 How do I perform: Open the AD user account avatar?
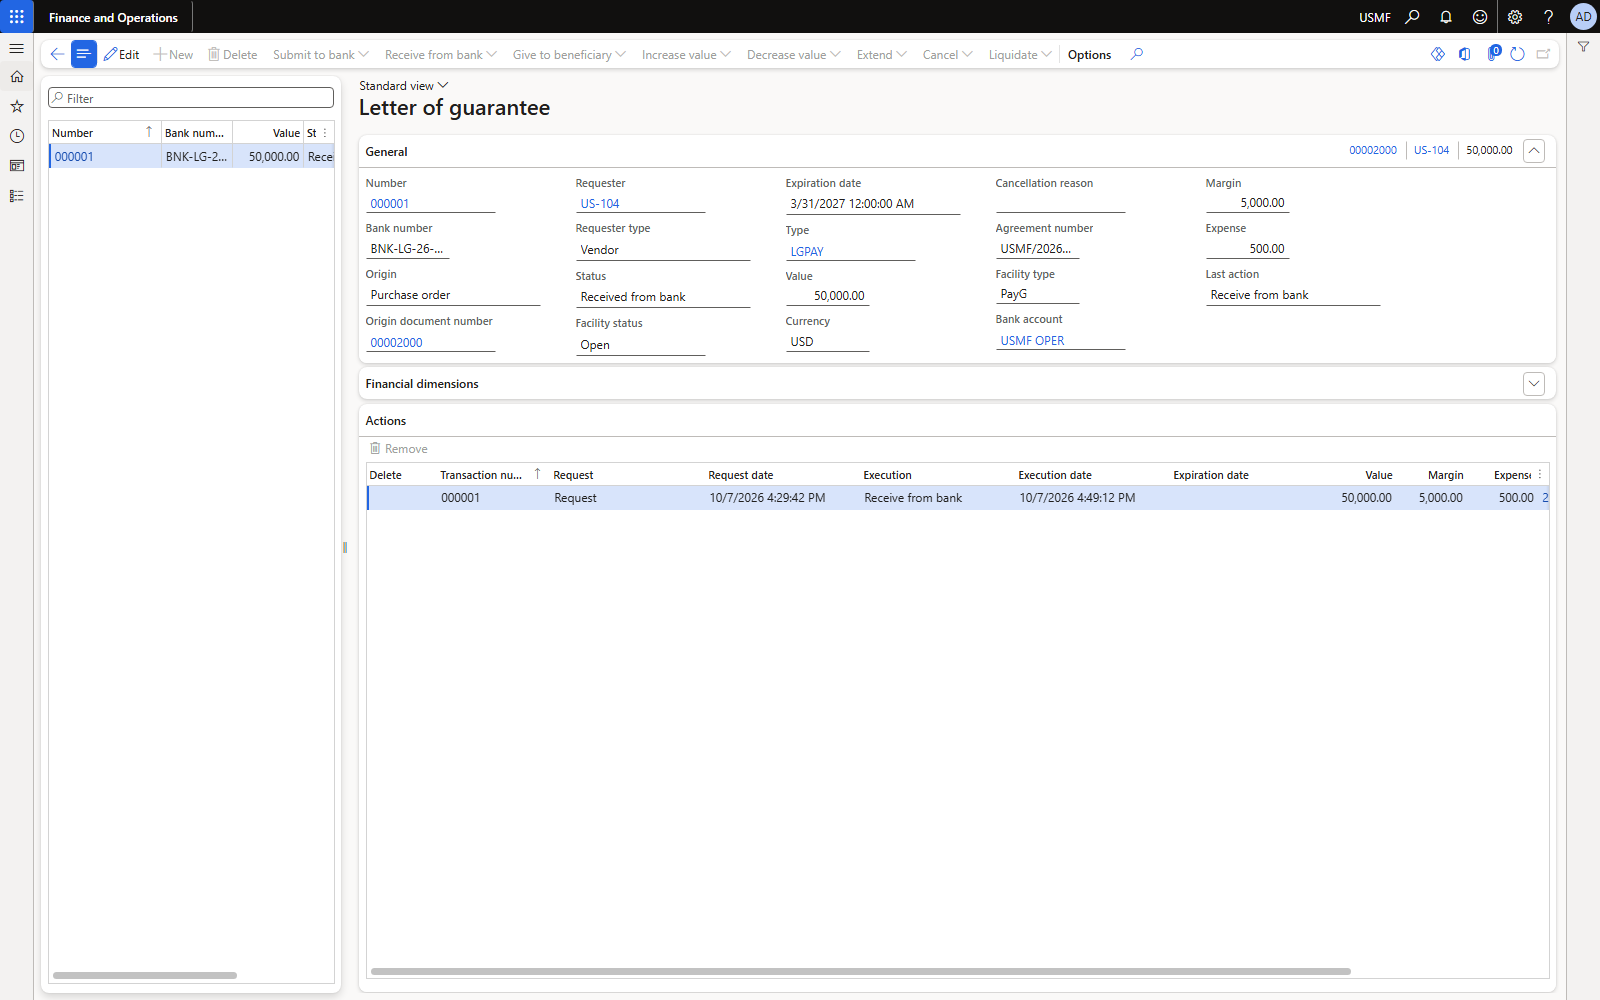point(1583,17)
